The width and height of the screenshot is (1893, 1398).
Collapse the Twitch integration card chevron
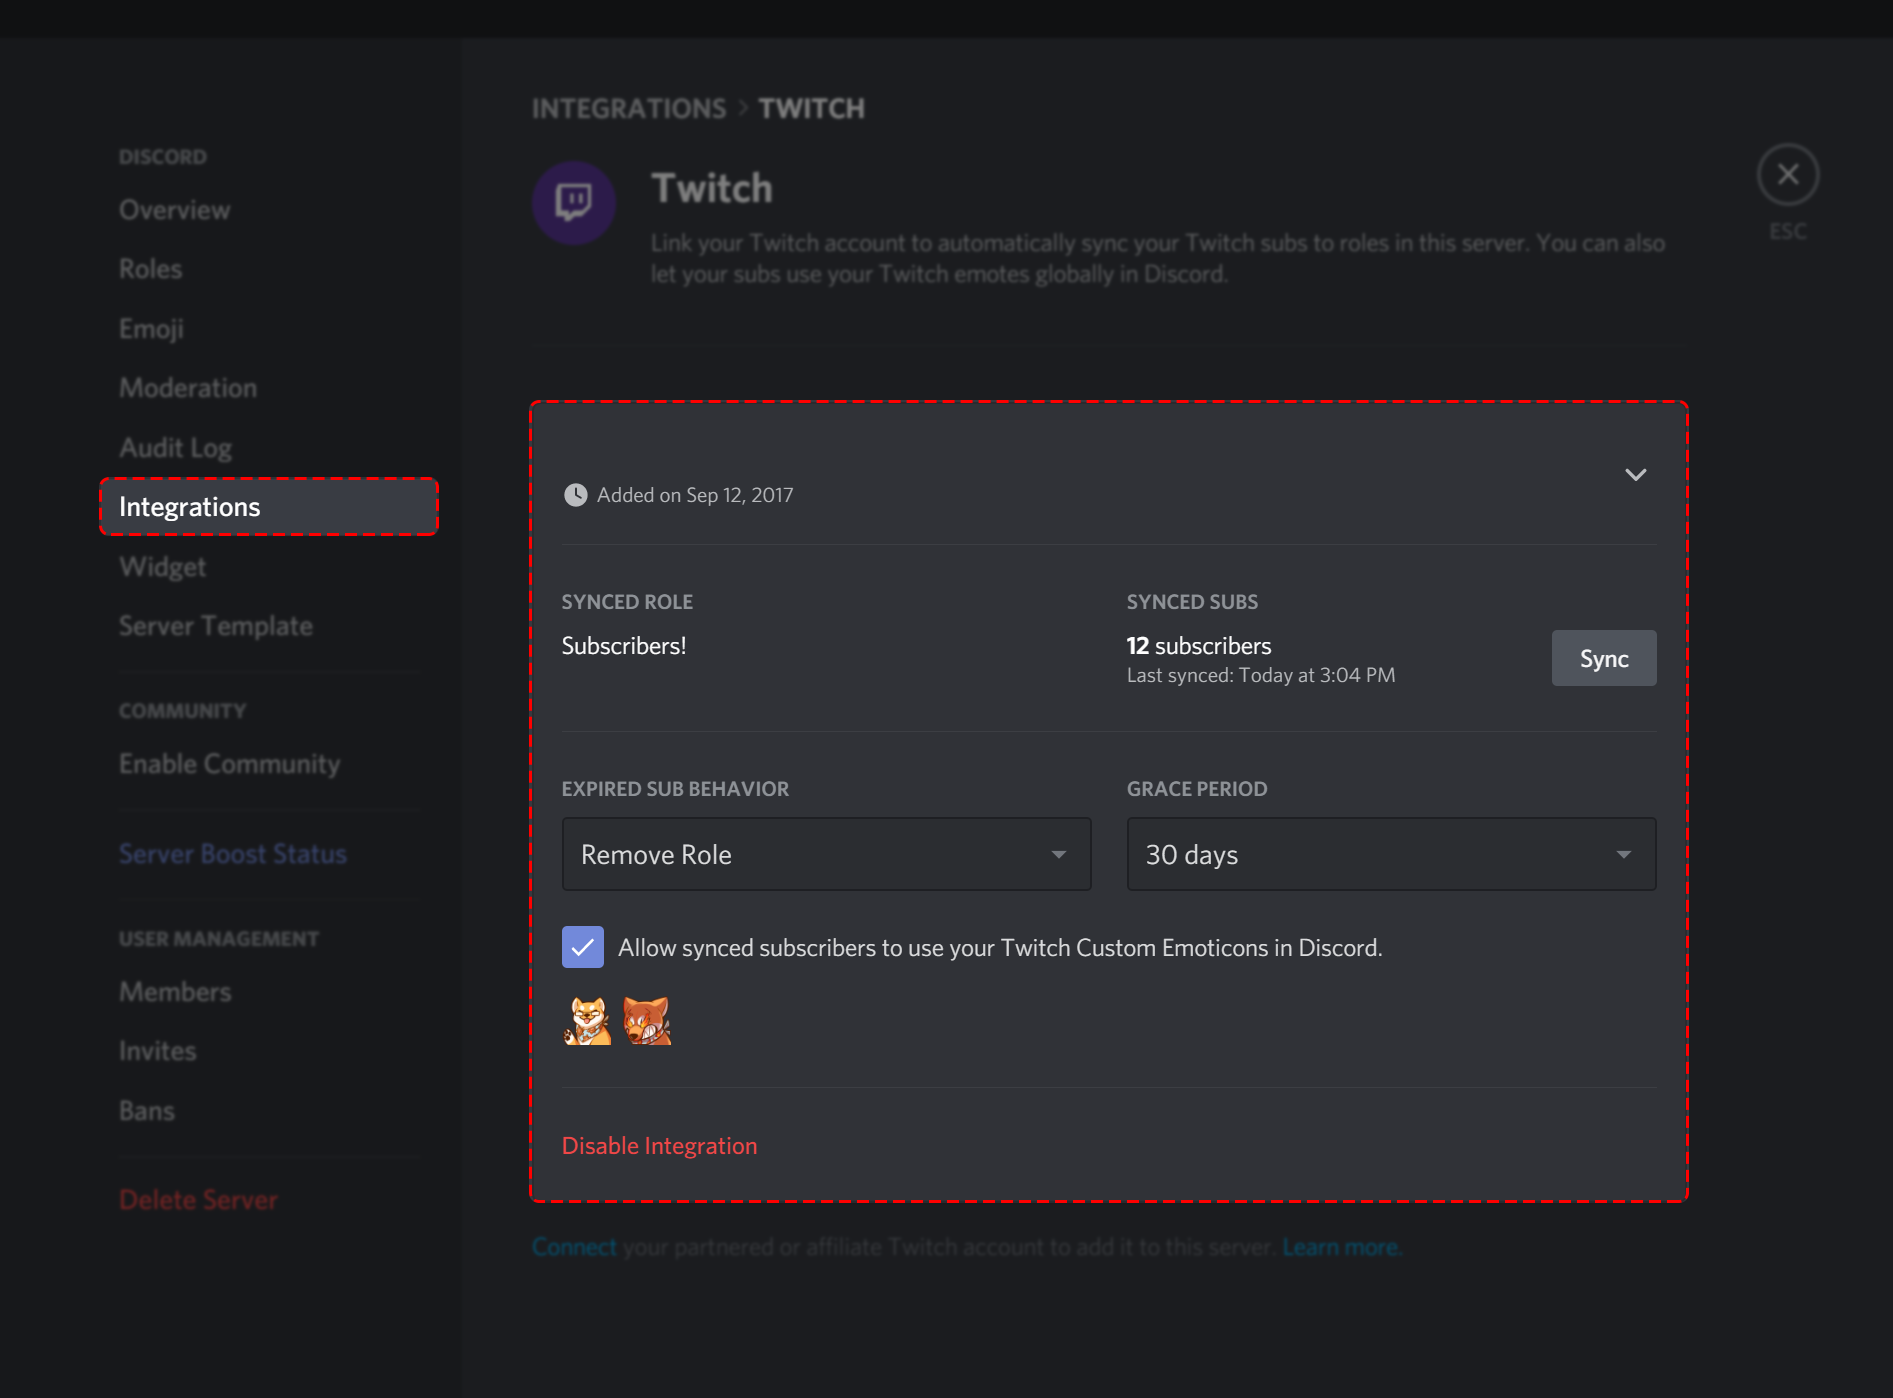point(1635,475)
